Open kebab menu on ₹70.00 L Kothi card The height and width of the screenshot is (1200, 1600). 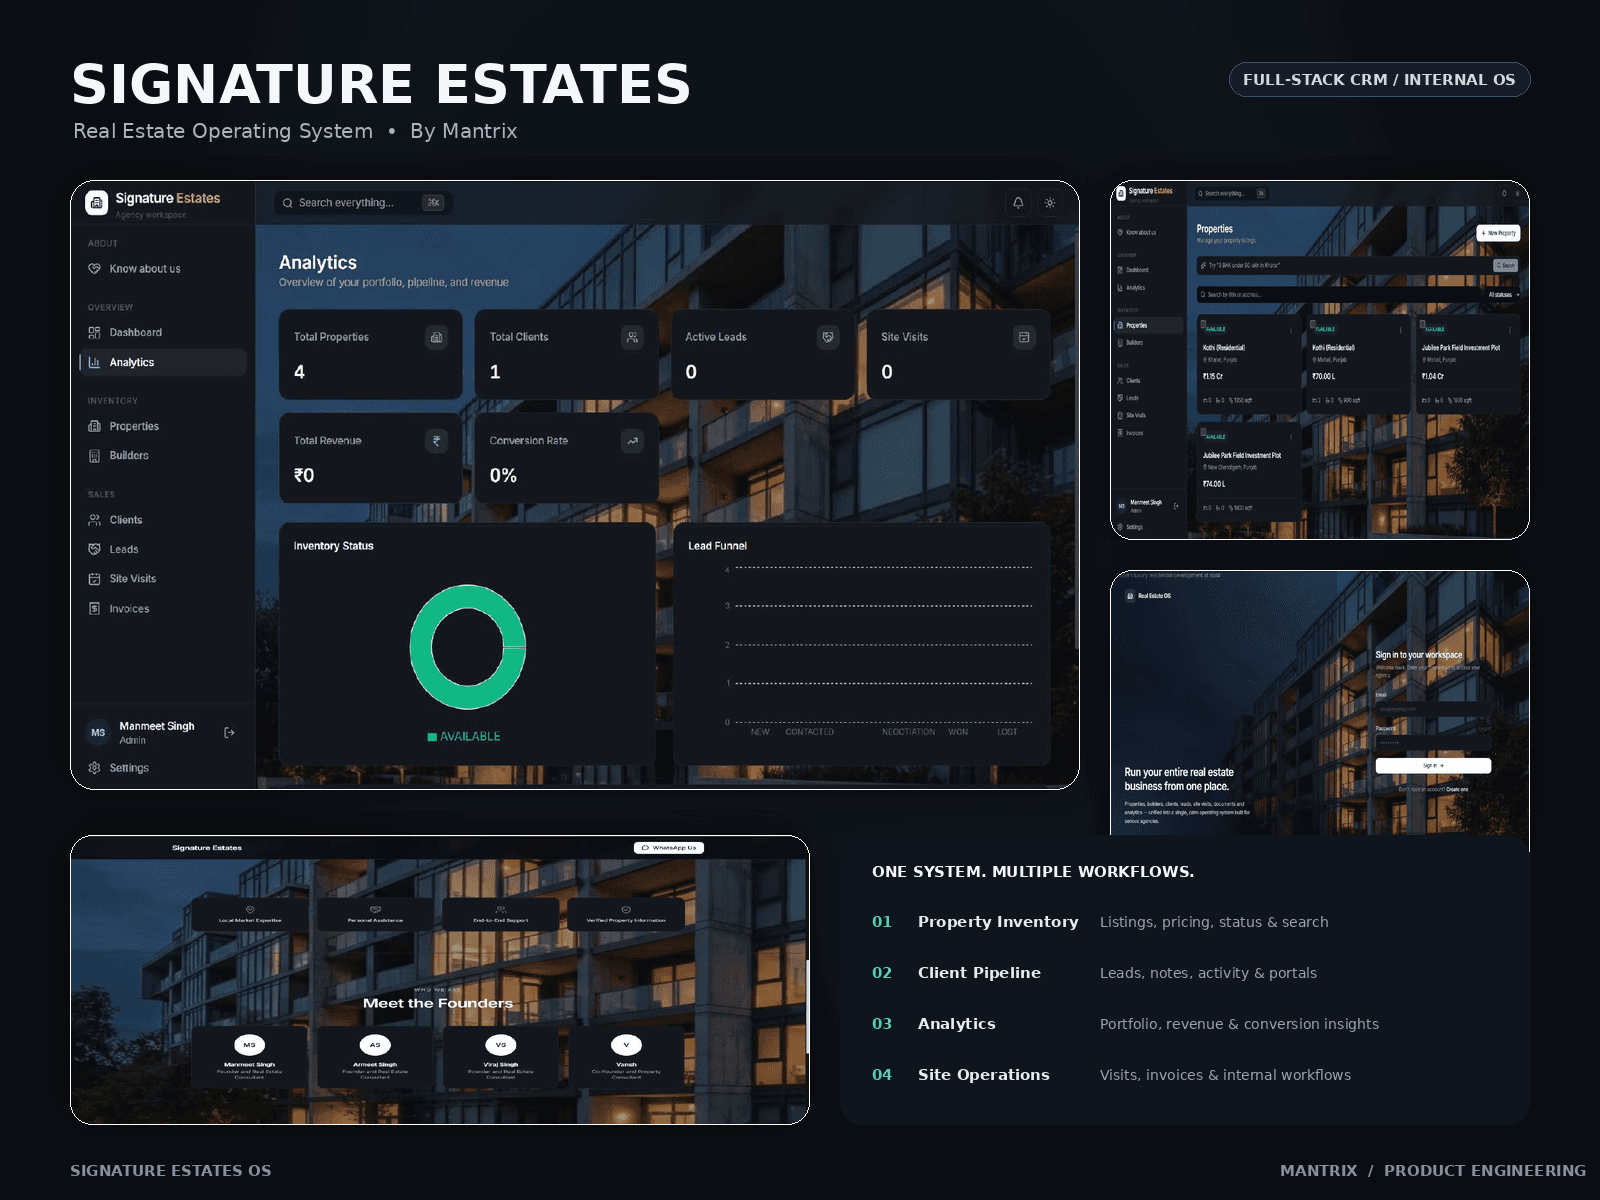[1400, 330]
